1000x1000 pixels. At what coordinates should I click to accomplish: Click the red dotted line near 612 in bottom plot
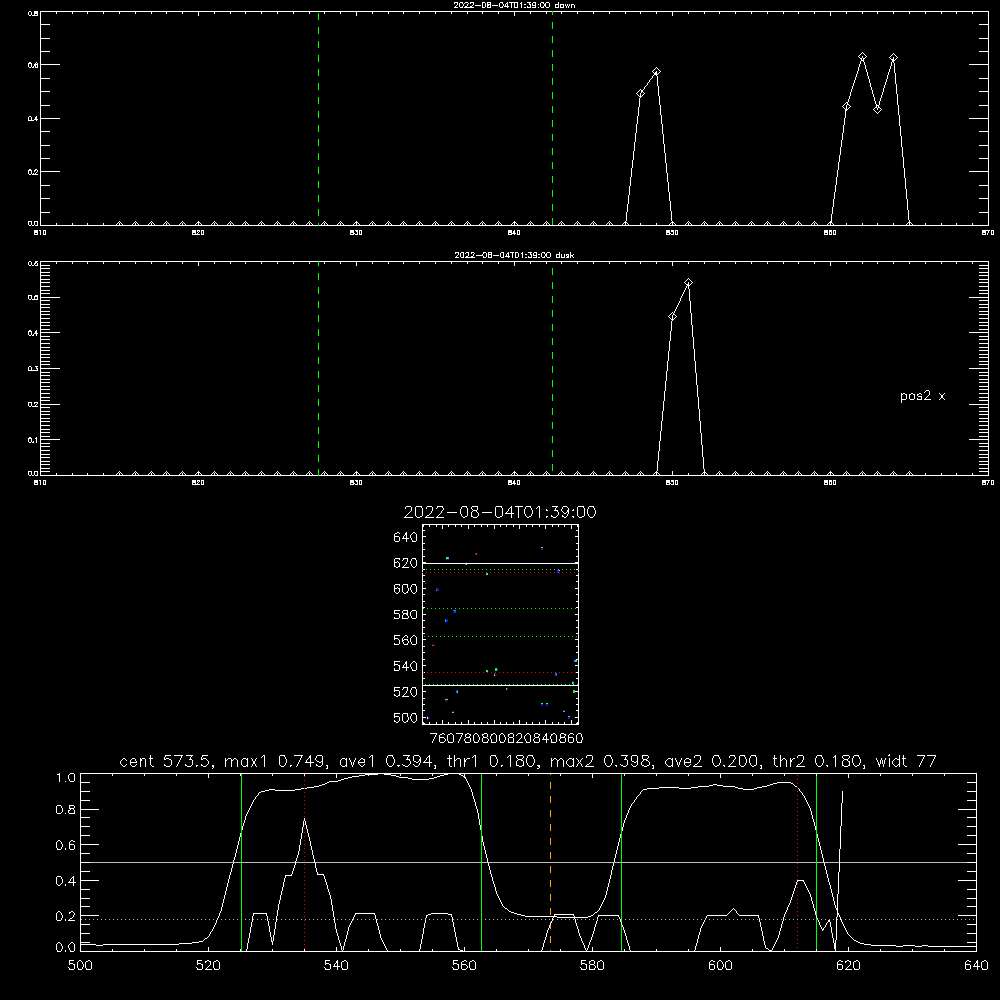click(x=797, y=861)
